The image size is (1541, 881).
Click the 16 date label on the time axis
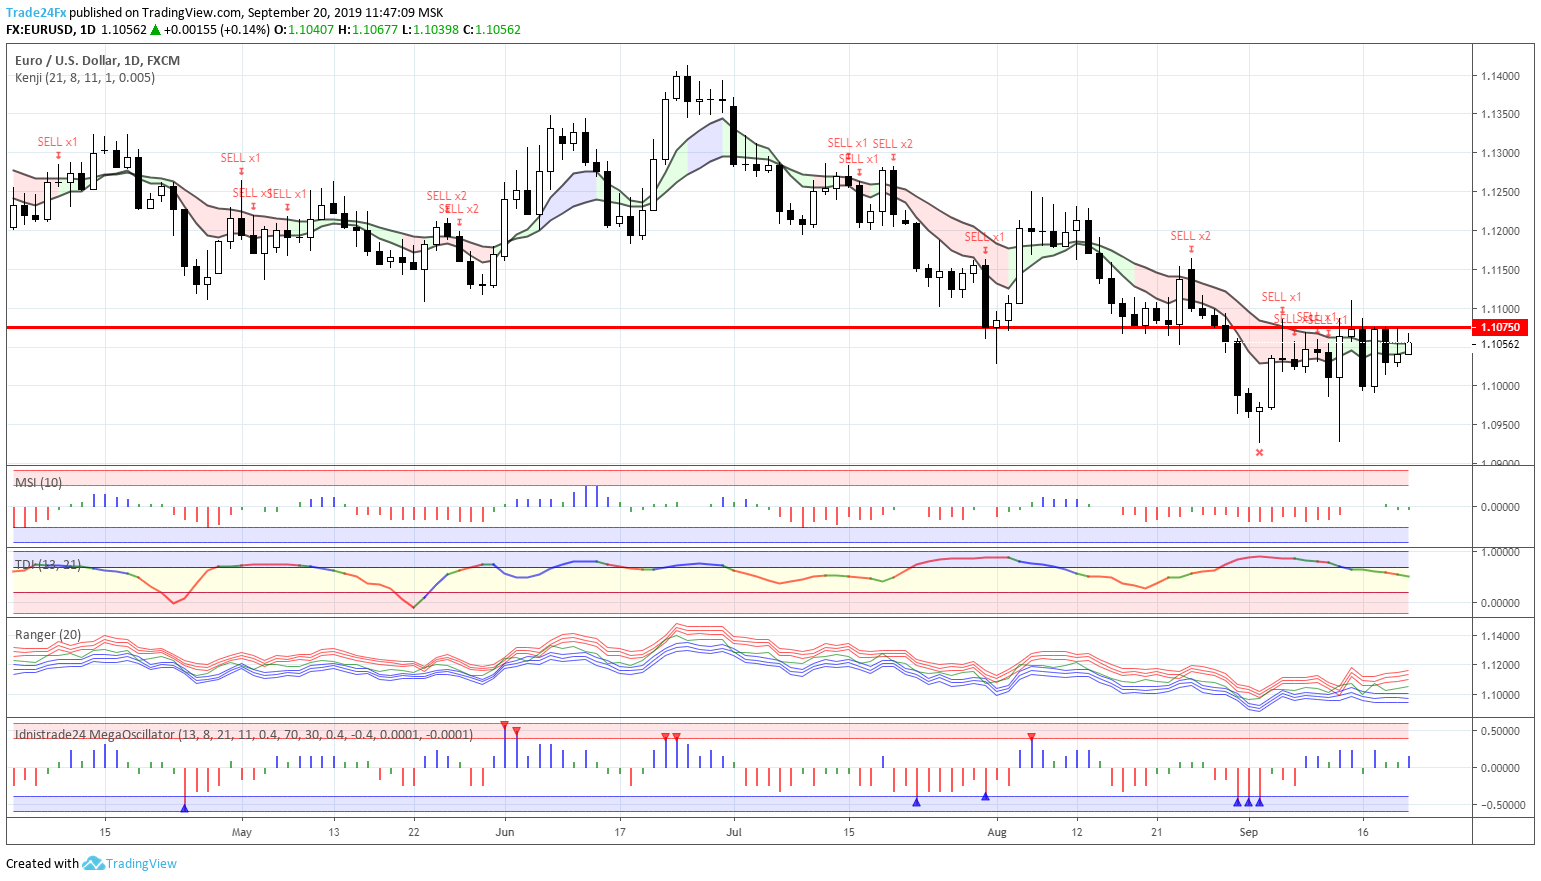1363,831
